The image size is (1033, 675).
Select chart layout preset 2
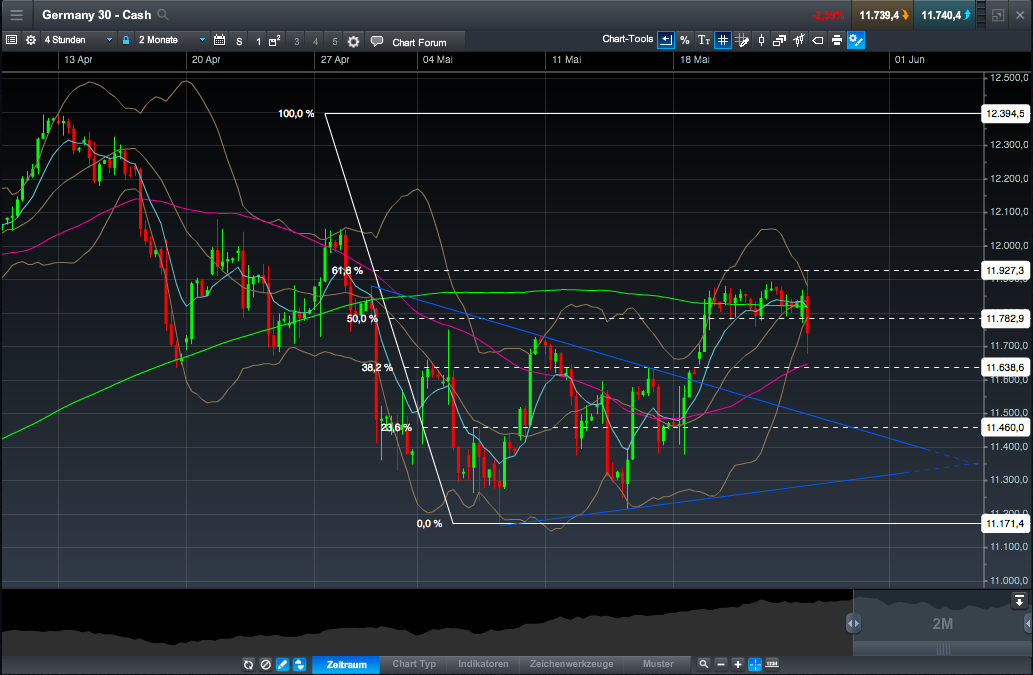(x=275, y=41)
